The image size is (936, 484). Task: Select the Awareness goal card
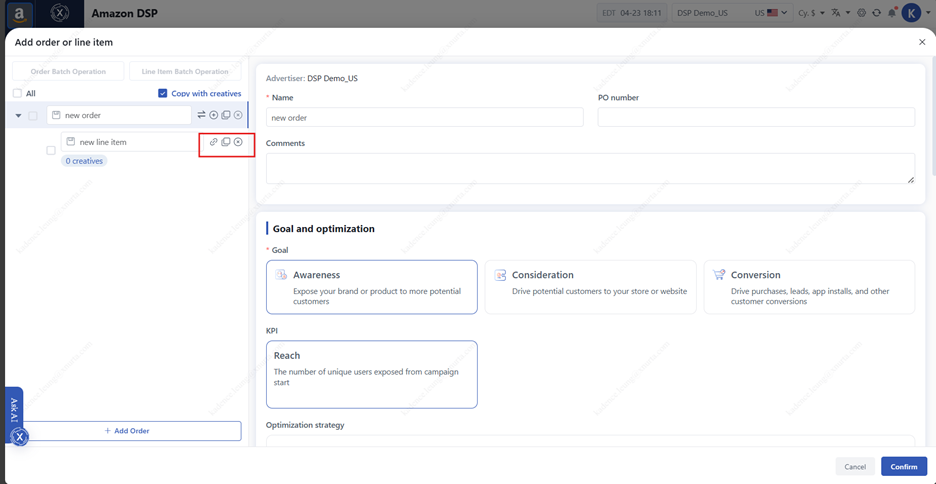pyautogui.click(x=372, y=287)
